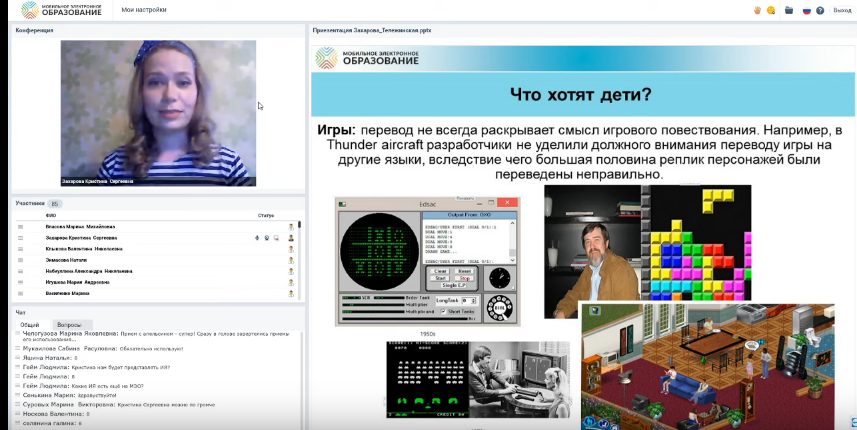The height and width of the screenshot is (430, 857).
Task: Click the Статус column header
Action: [x=266, y=216]
